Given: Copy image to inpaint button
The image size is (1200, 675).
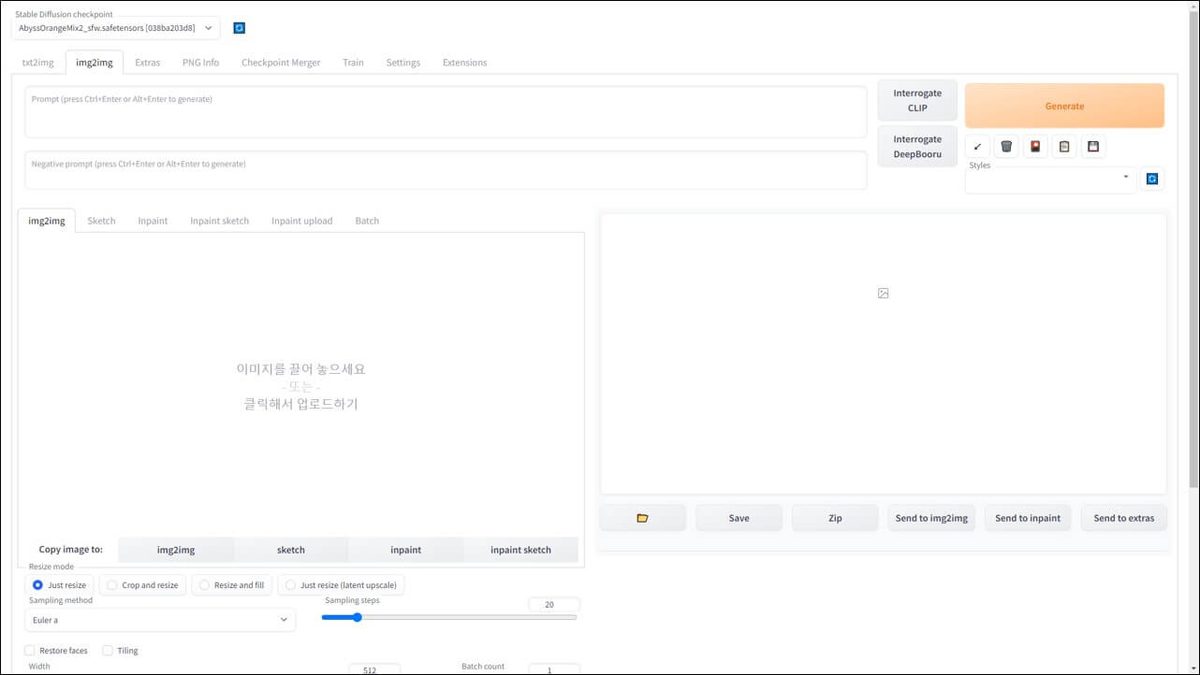Looking at the screenshot, I should (406, 550).
